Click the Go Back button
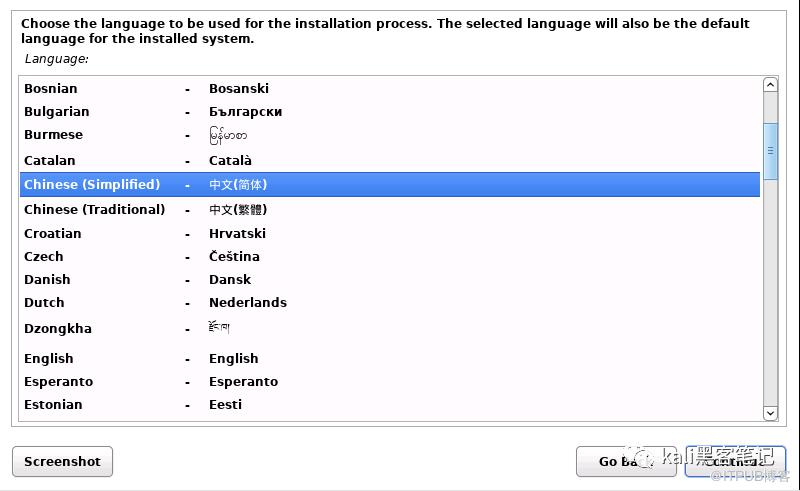Image resolution: width=800 pixels, height=491 pixels. pyautogui.click(x=626, y=461)
